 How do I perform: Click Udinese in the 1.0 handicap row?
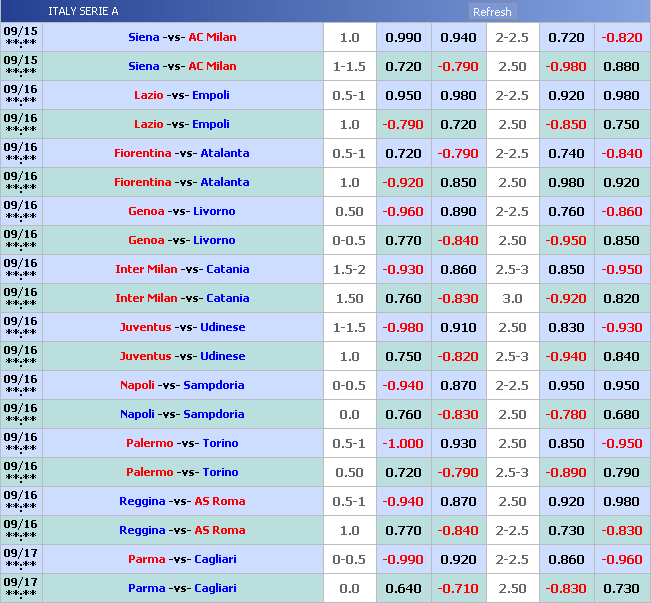click(222, 356)
